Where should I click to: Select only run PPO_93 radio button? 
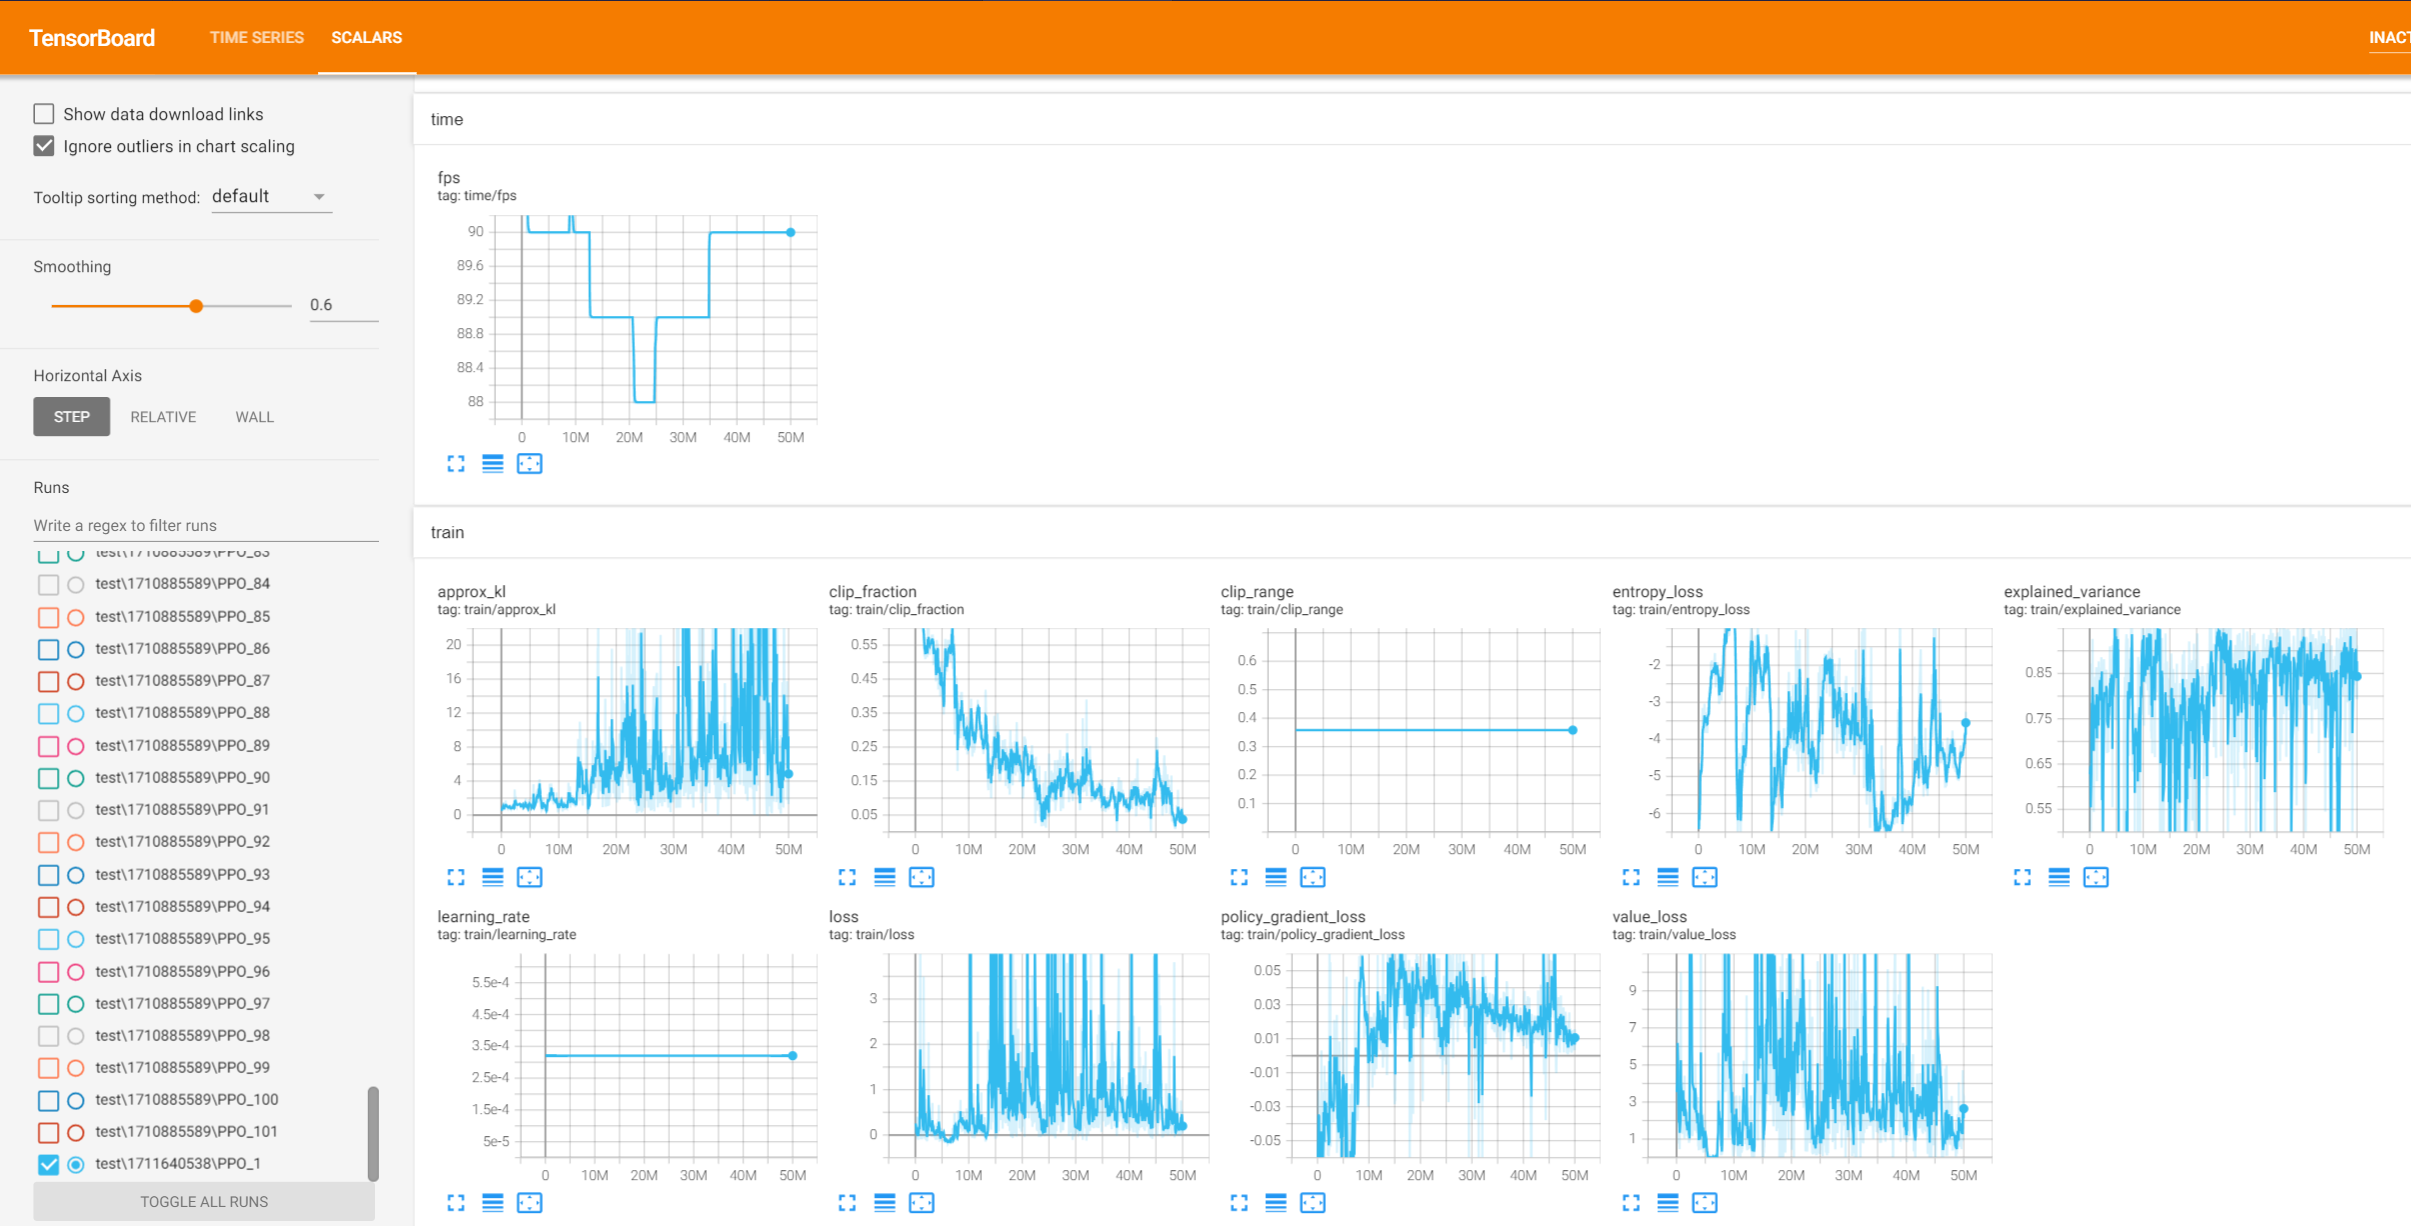(x=76, y=875)
